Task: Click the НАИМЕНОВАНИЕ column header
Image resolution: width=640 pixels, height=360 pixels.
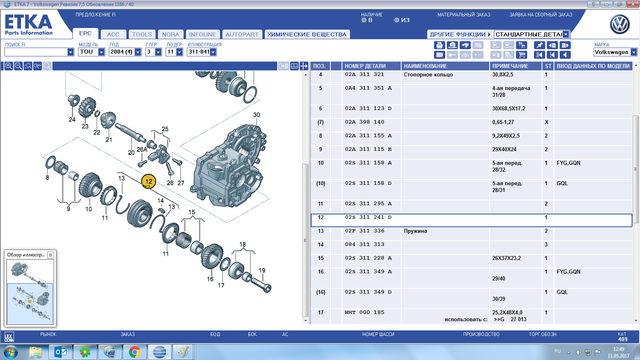Action: point(445,66)
